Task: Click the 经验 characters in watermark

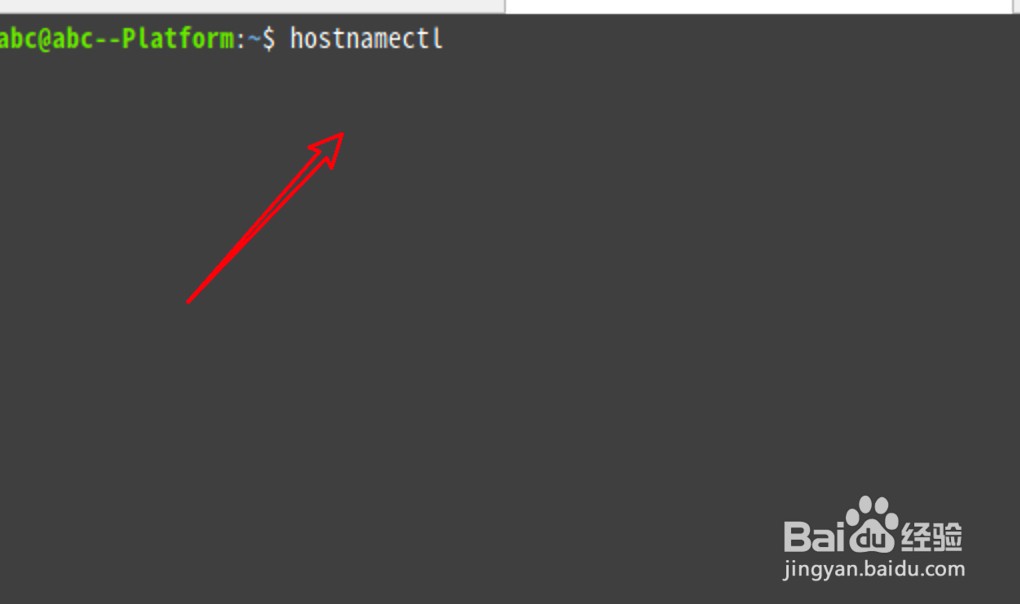Action: point(932,536)
